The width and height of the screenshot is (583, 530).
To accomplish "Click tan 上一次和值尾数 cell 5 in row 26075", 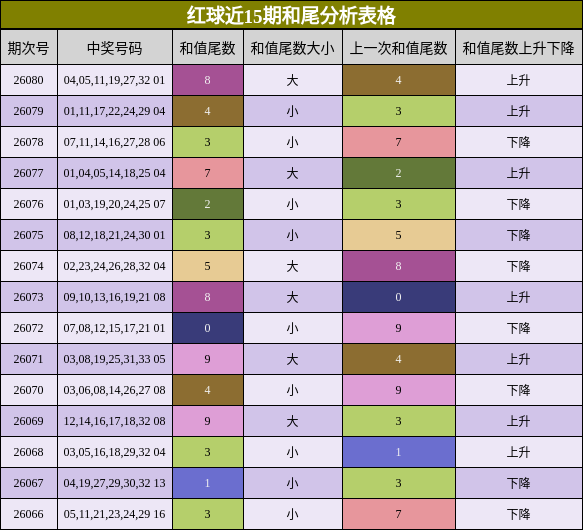I will tap(399, 235).
